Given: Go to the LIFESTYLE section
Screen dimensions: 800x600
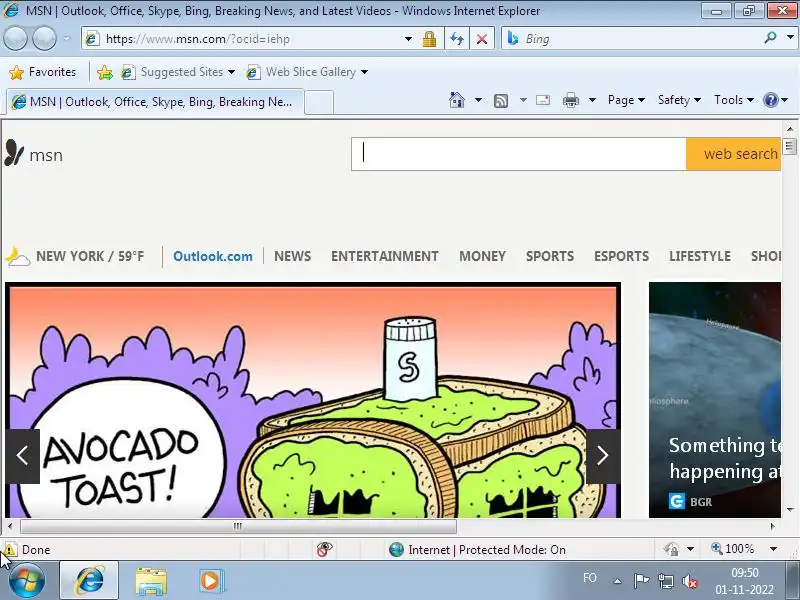Looking at the screenshot, I should coord(700,256).
